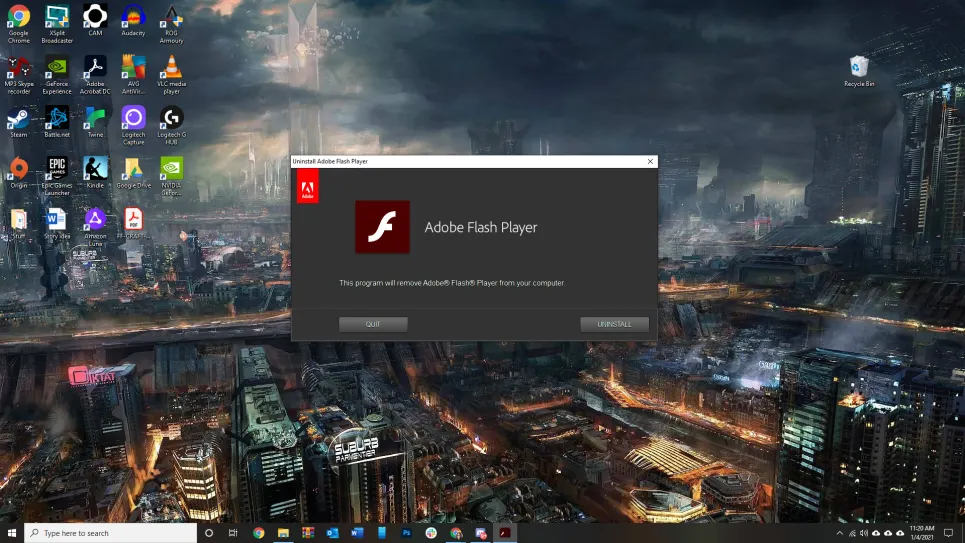Viewport: 965px width, 543px height.
Task: Open the Windows Start menu
Action: 12,533
